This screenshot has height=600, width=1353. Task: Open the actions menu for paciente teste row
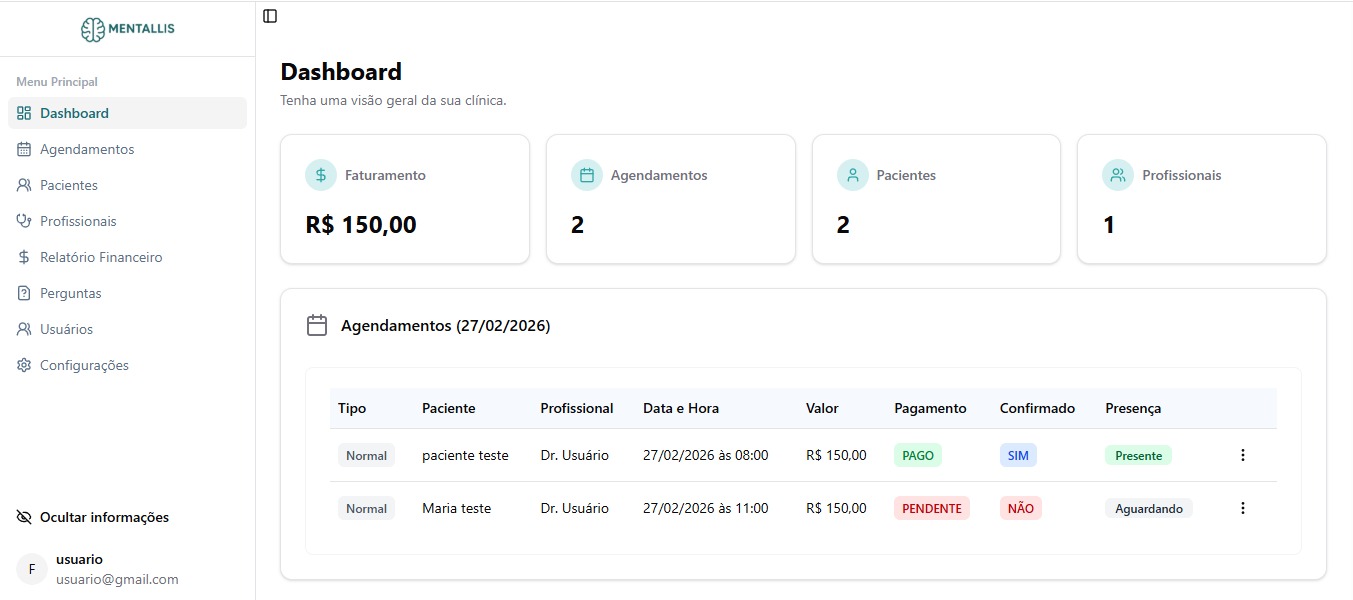tap(1242, 454)
